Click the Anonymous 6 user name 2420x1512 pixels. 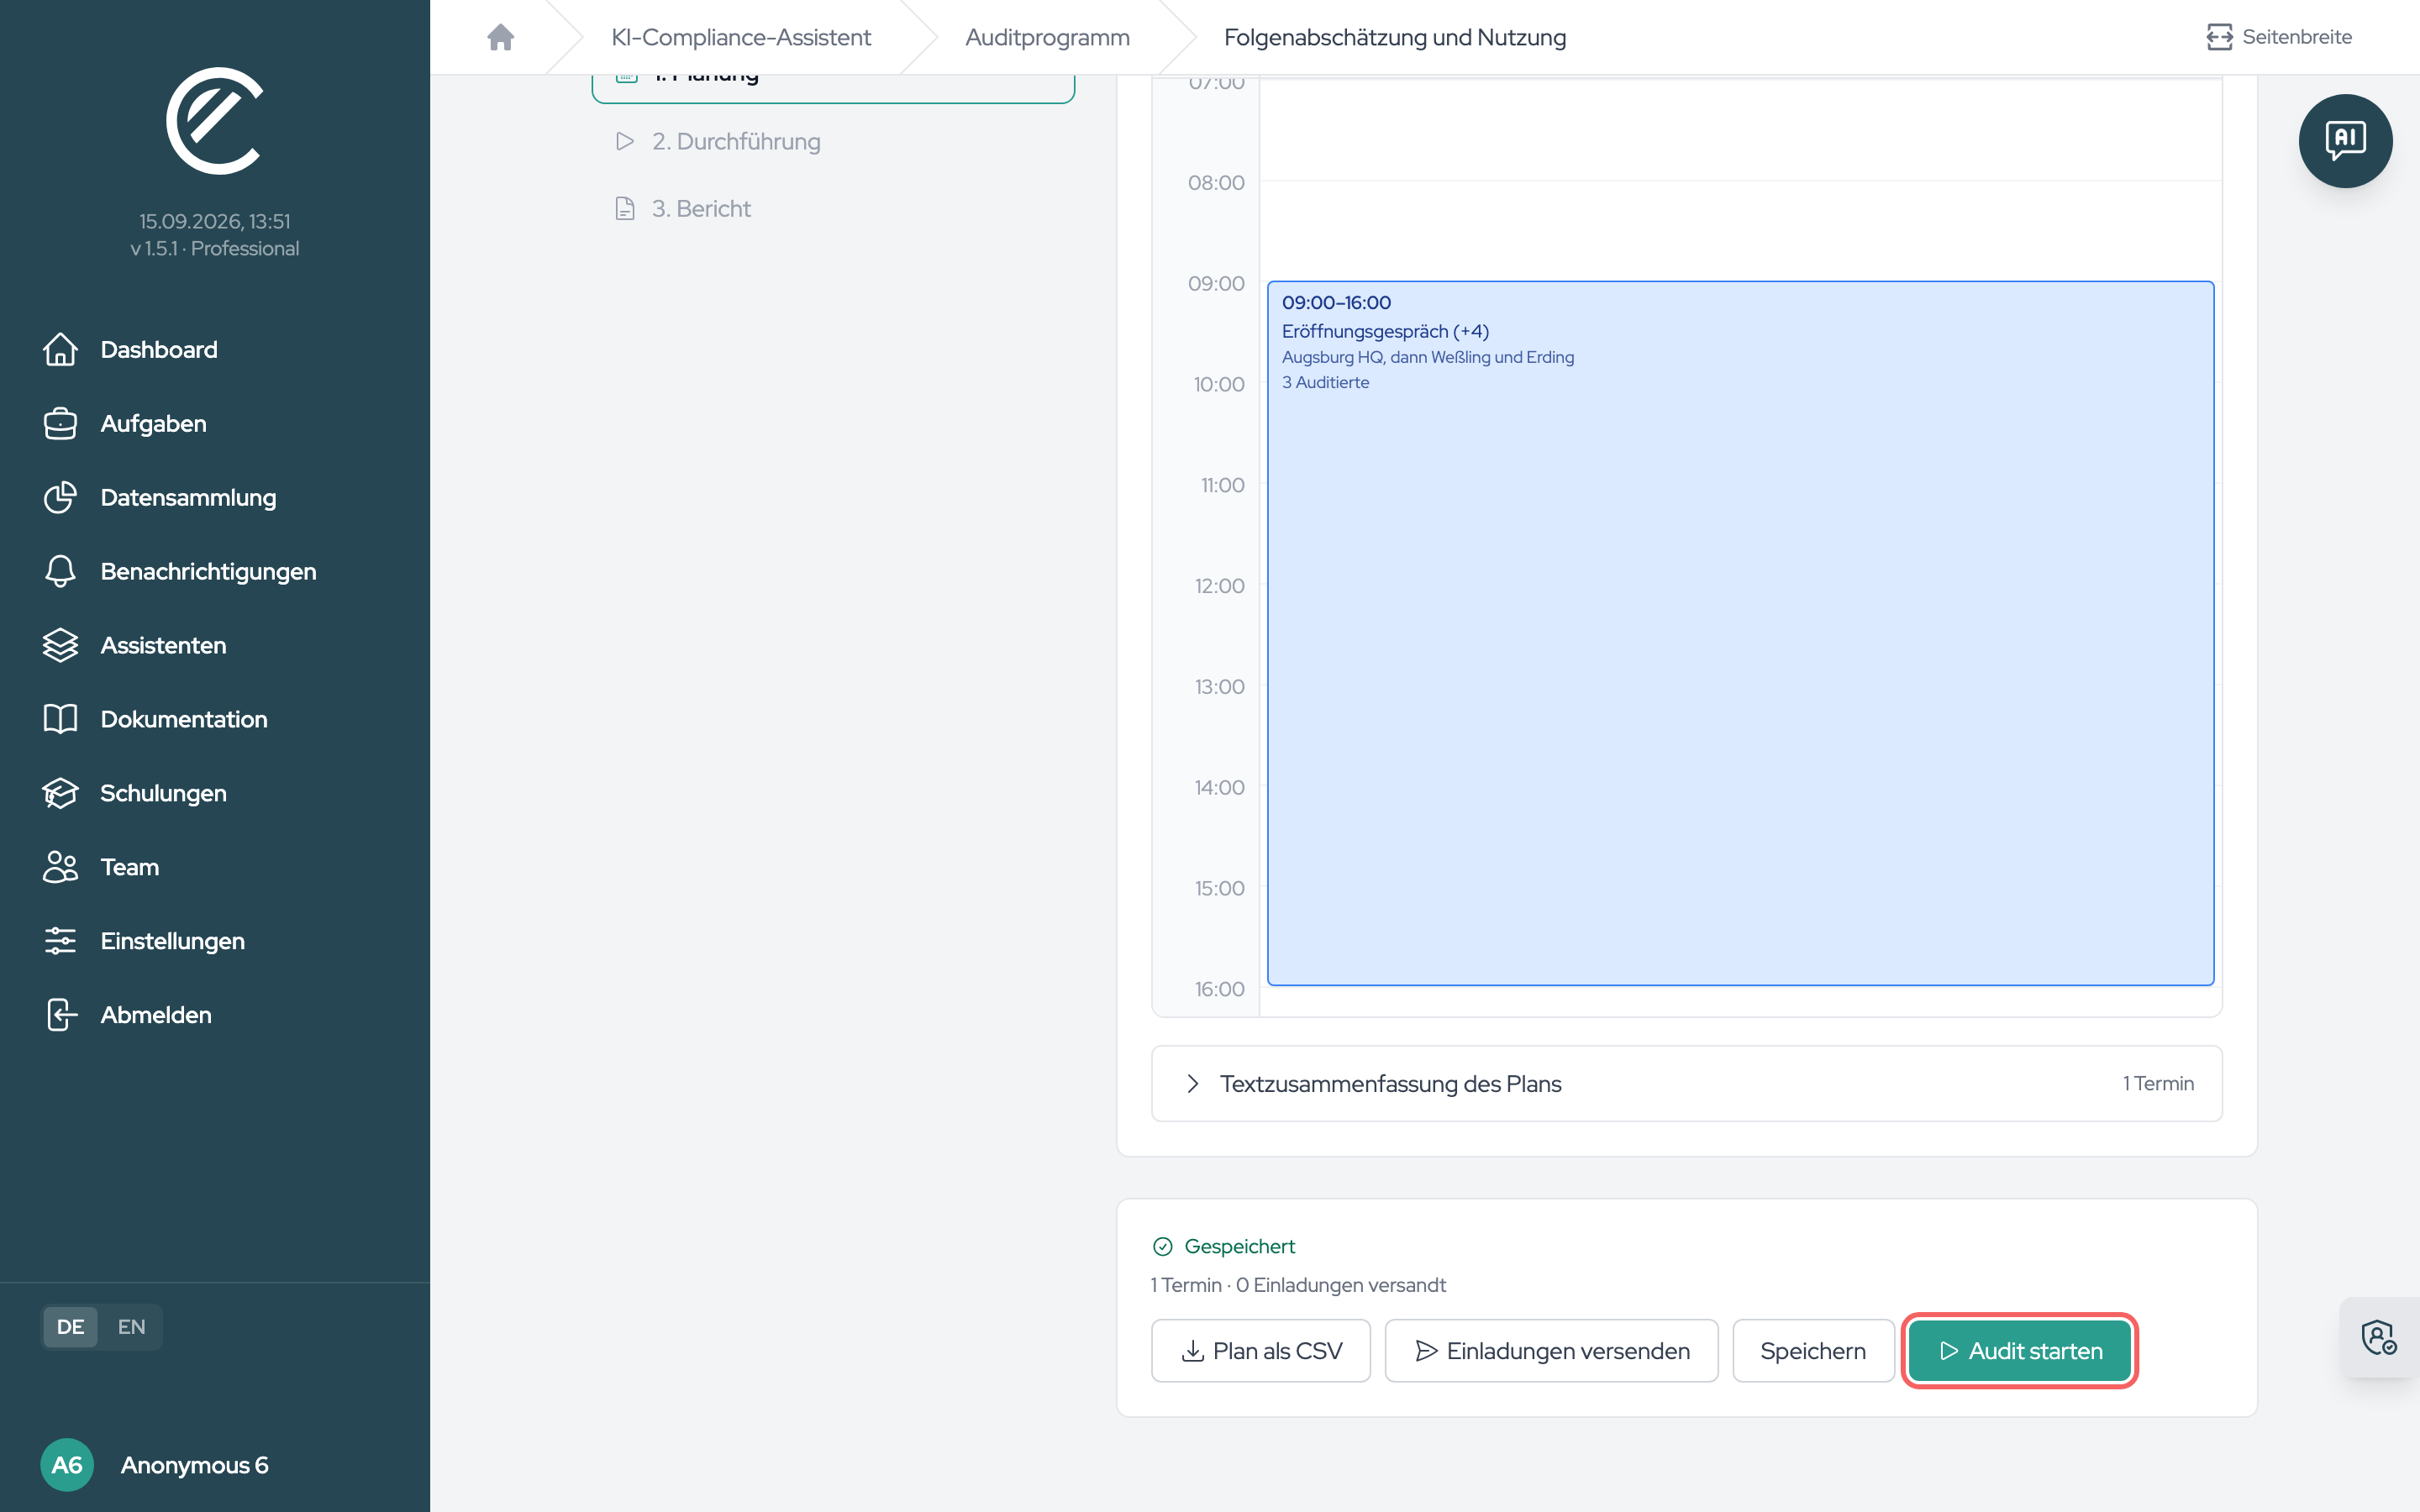tap(195, 1465)
